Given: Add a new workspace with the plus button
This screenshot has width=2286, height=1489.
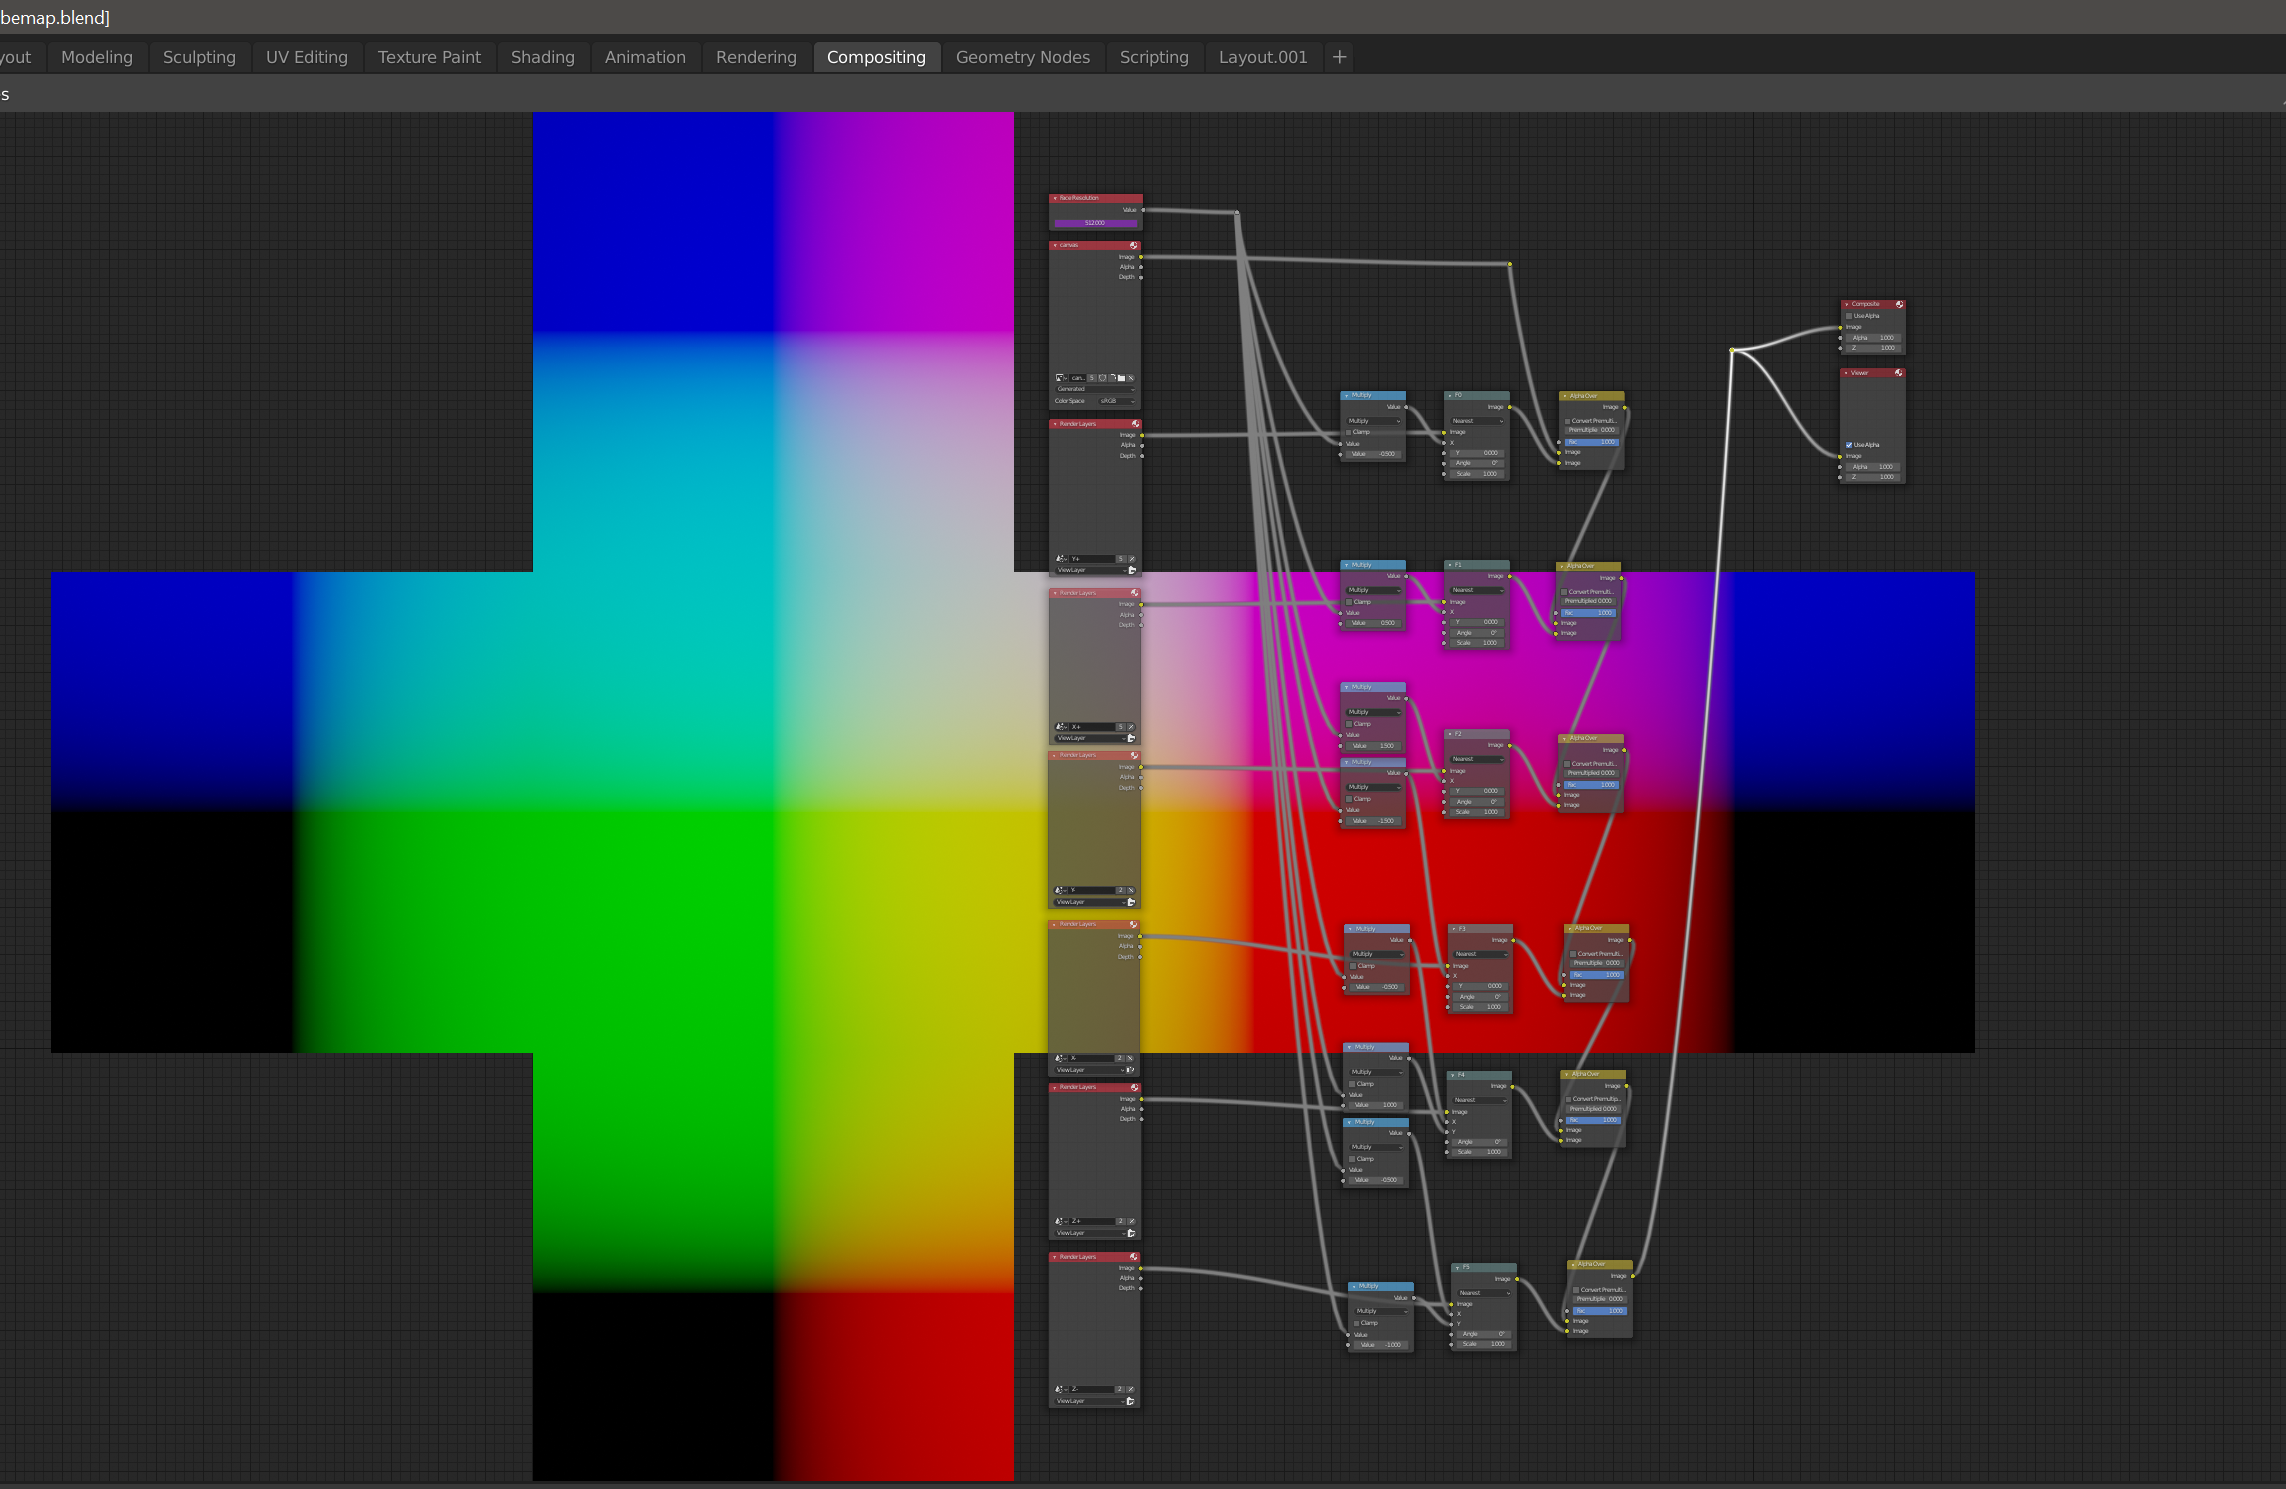Looking at the screenshot, I should (1340, 57).
